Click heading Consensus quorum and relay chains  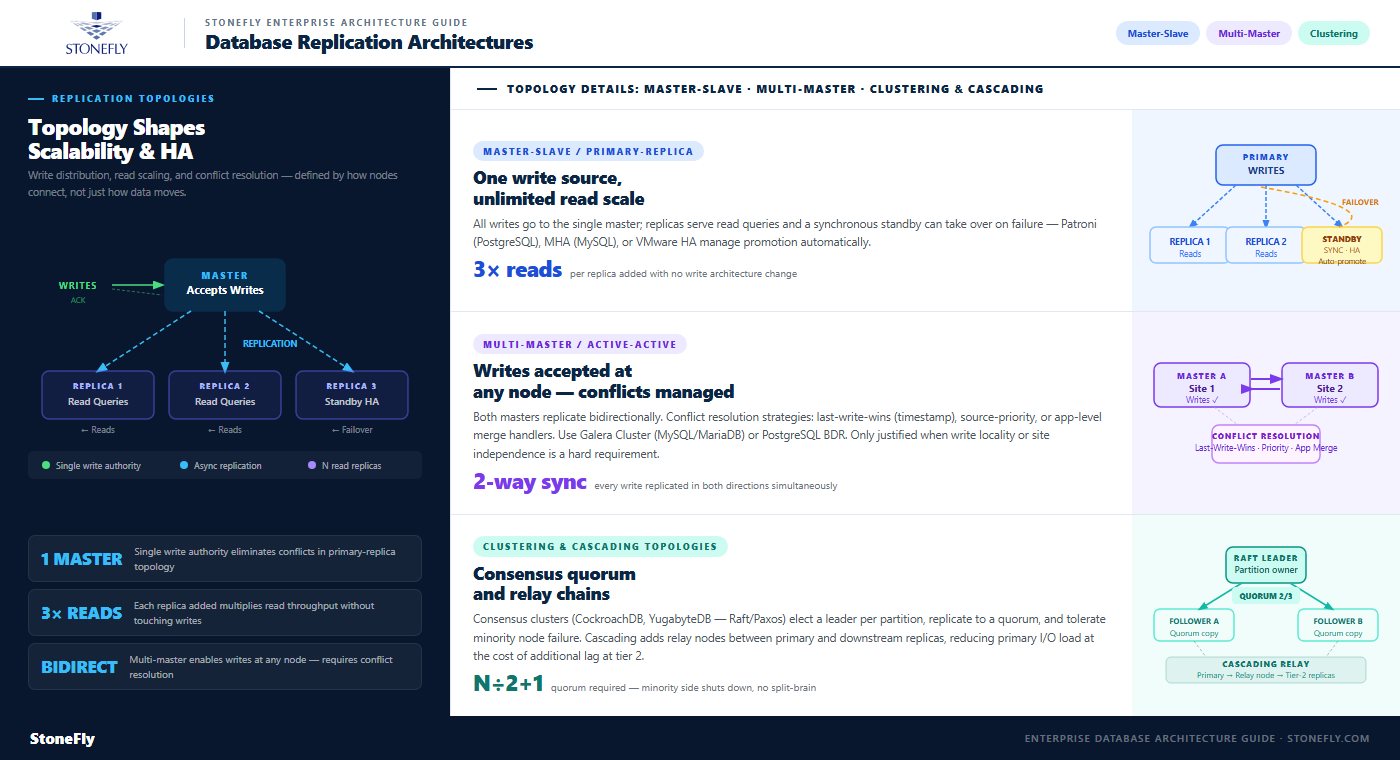coord(554,584)
